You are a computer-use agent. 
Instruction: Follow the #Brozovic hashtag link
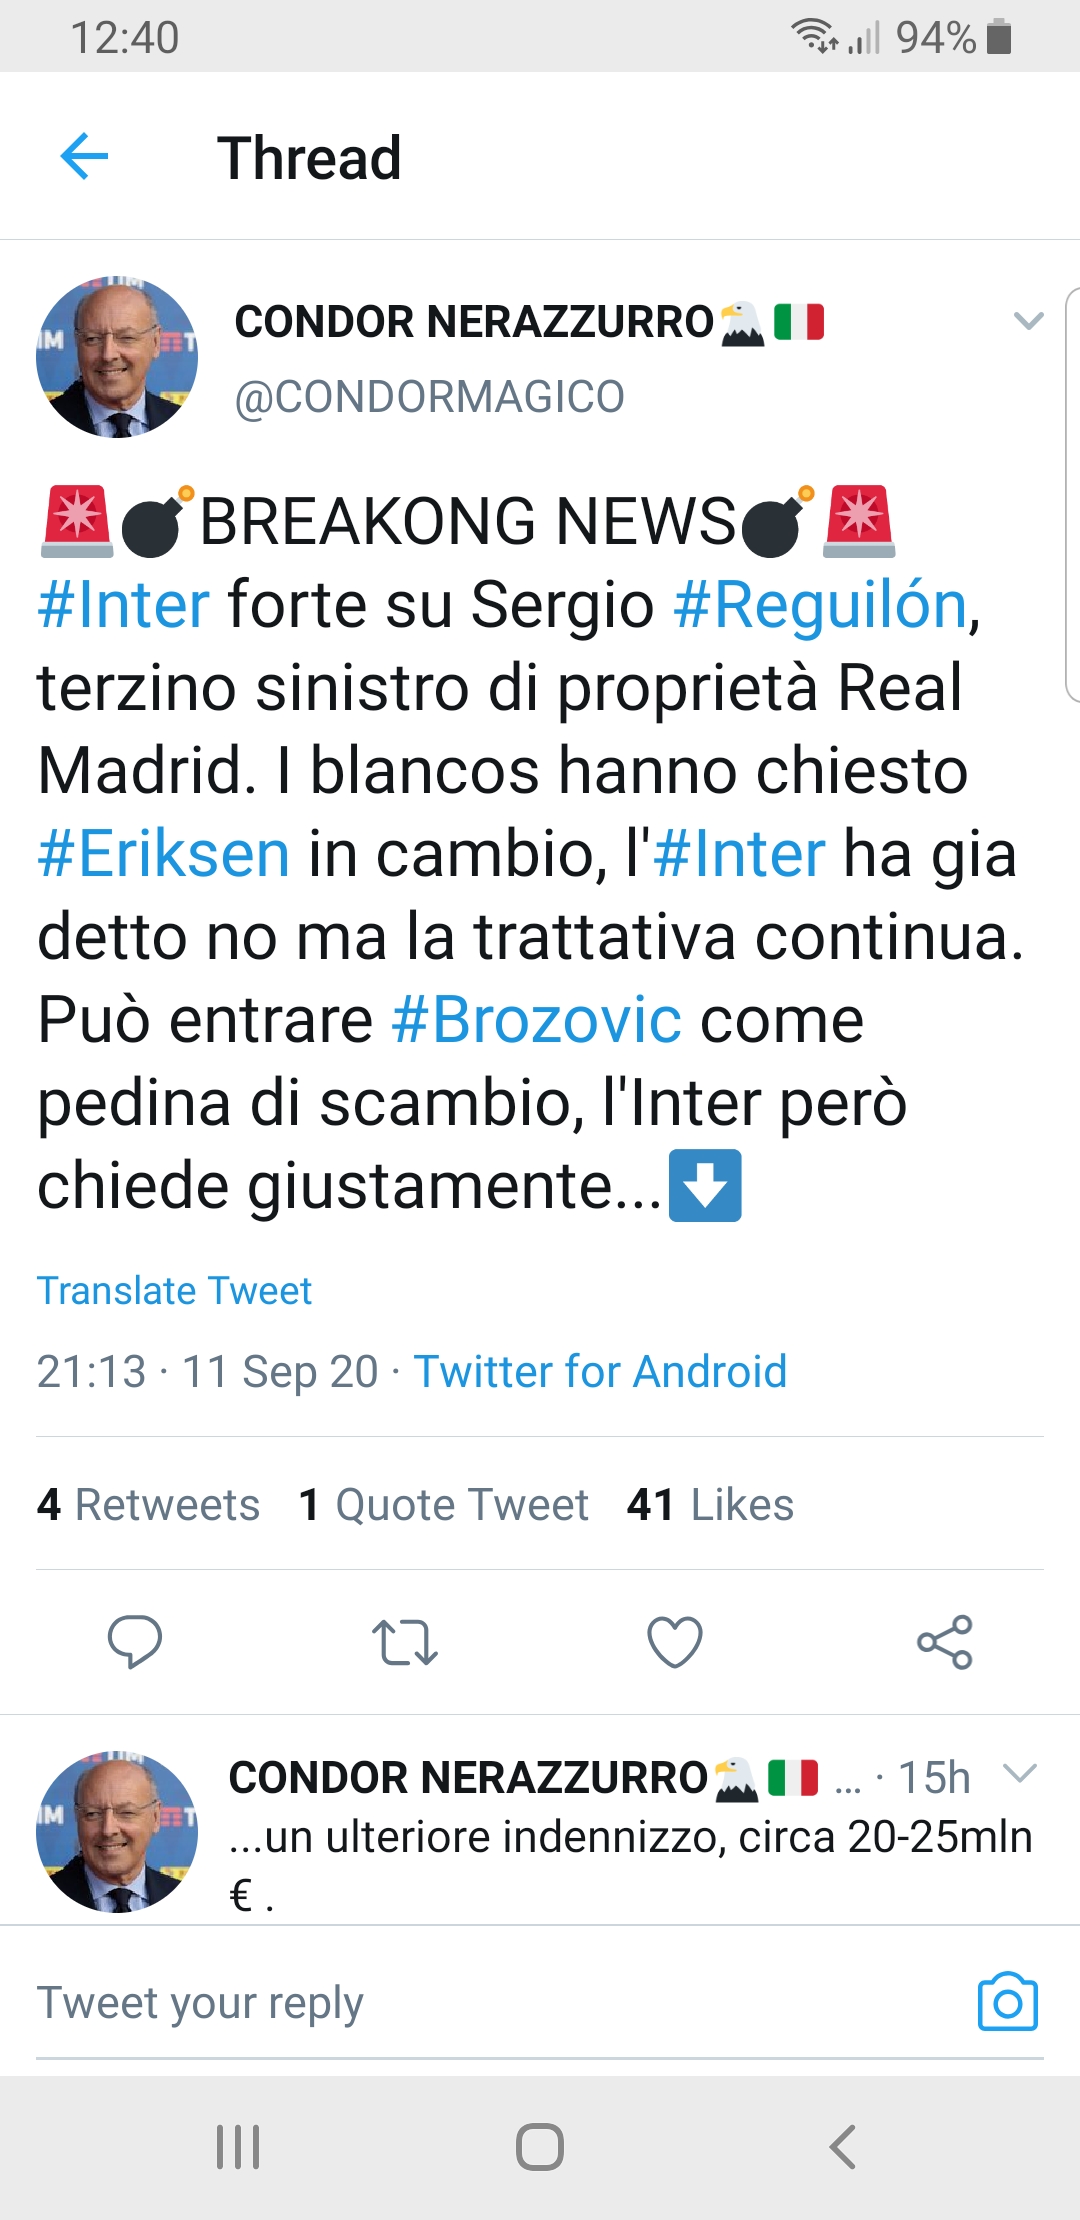pos(537,1020)
